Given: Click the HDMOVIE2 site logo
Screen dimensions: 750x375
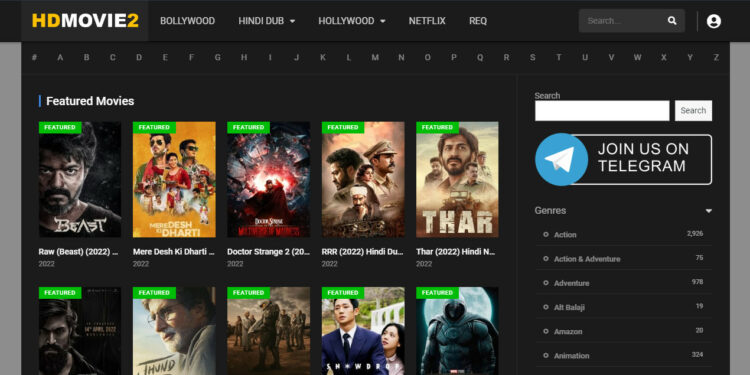Looking at the screenshot, I should tap(85, 21).
